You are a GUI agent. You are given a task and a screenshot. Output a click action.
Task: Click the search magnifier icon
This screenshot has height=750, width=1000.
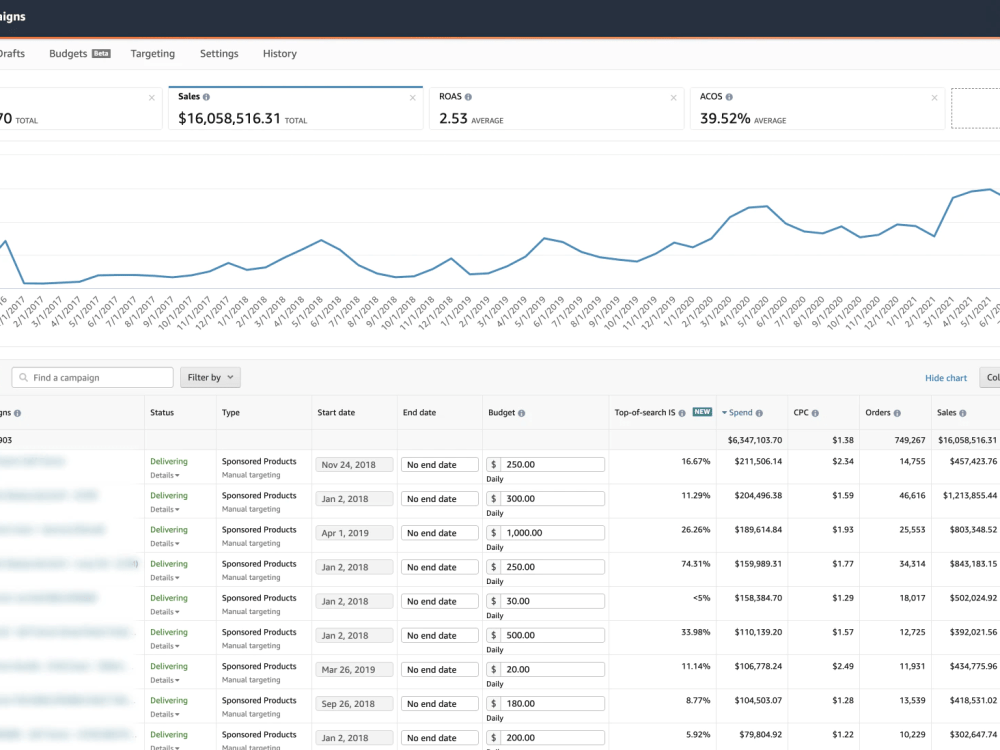pos(24,378)
